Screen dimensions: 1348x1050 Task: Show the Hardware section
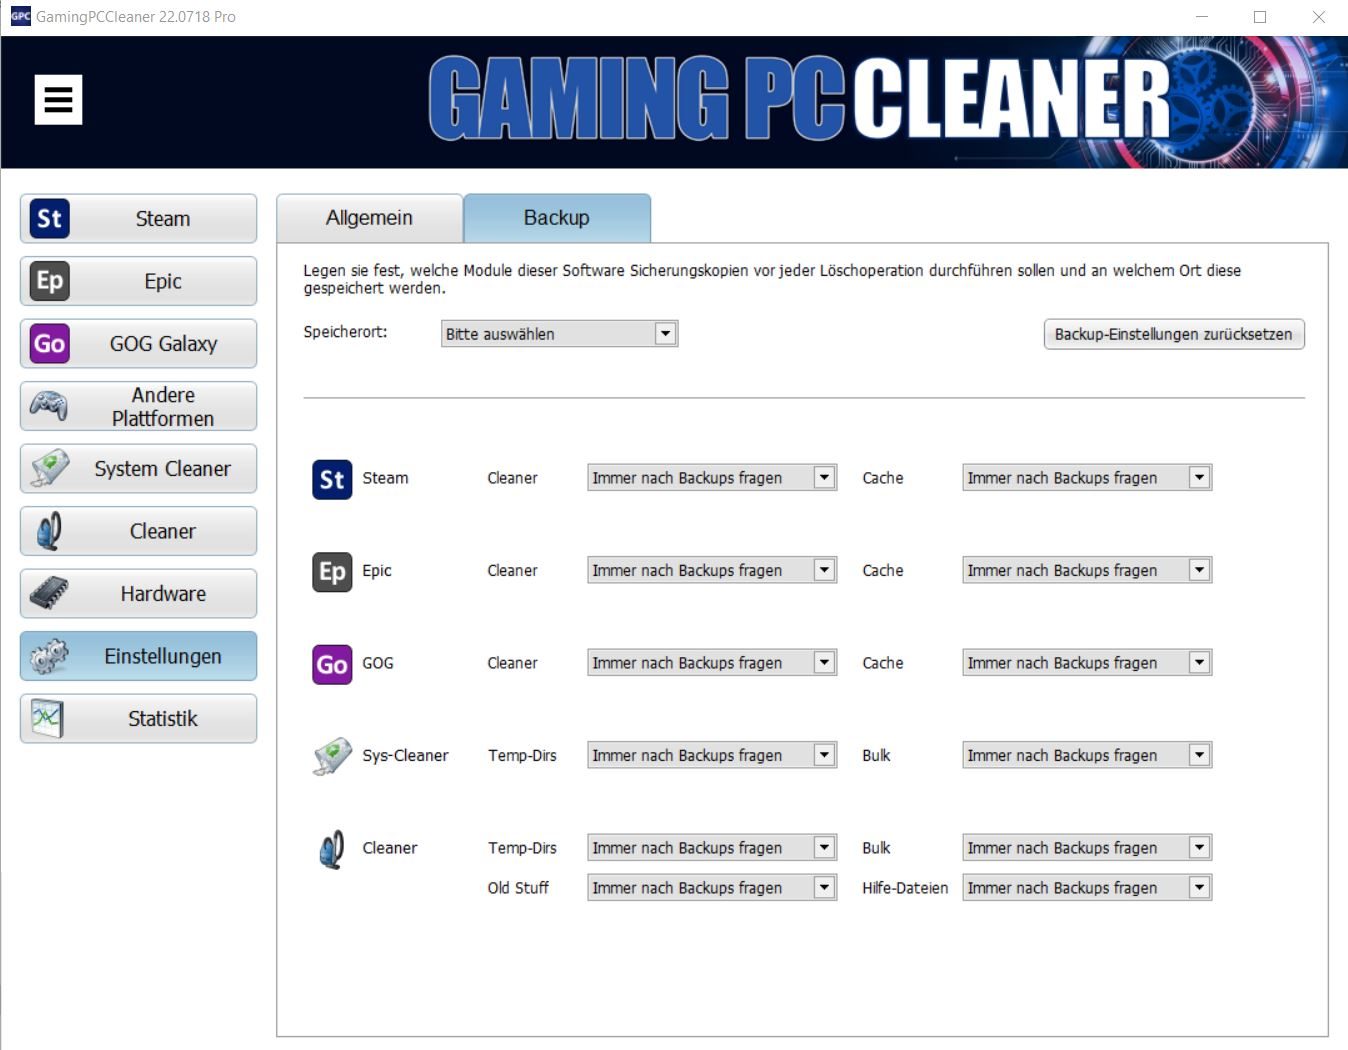(138, 594)
